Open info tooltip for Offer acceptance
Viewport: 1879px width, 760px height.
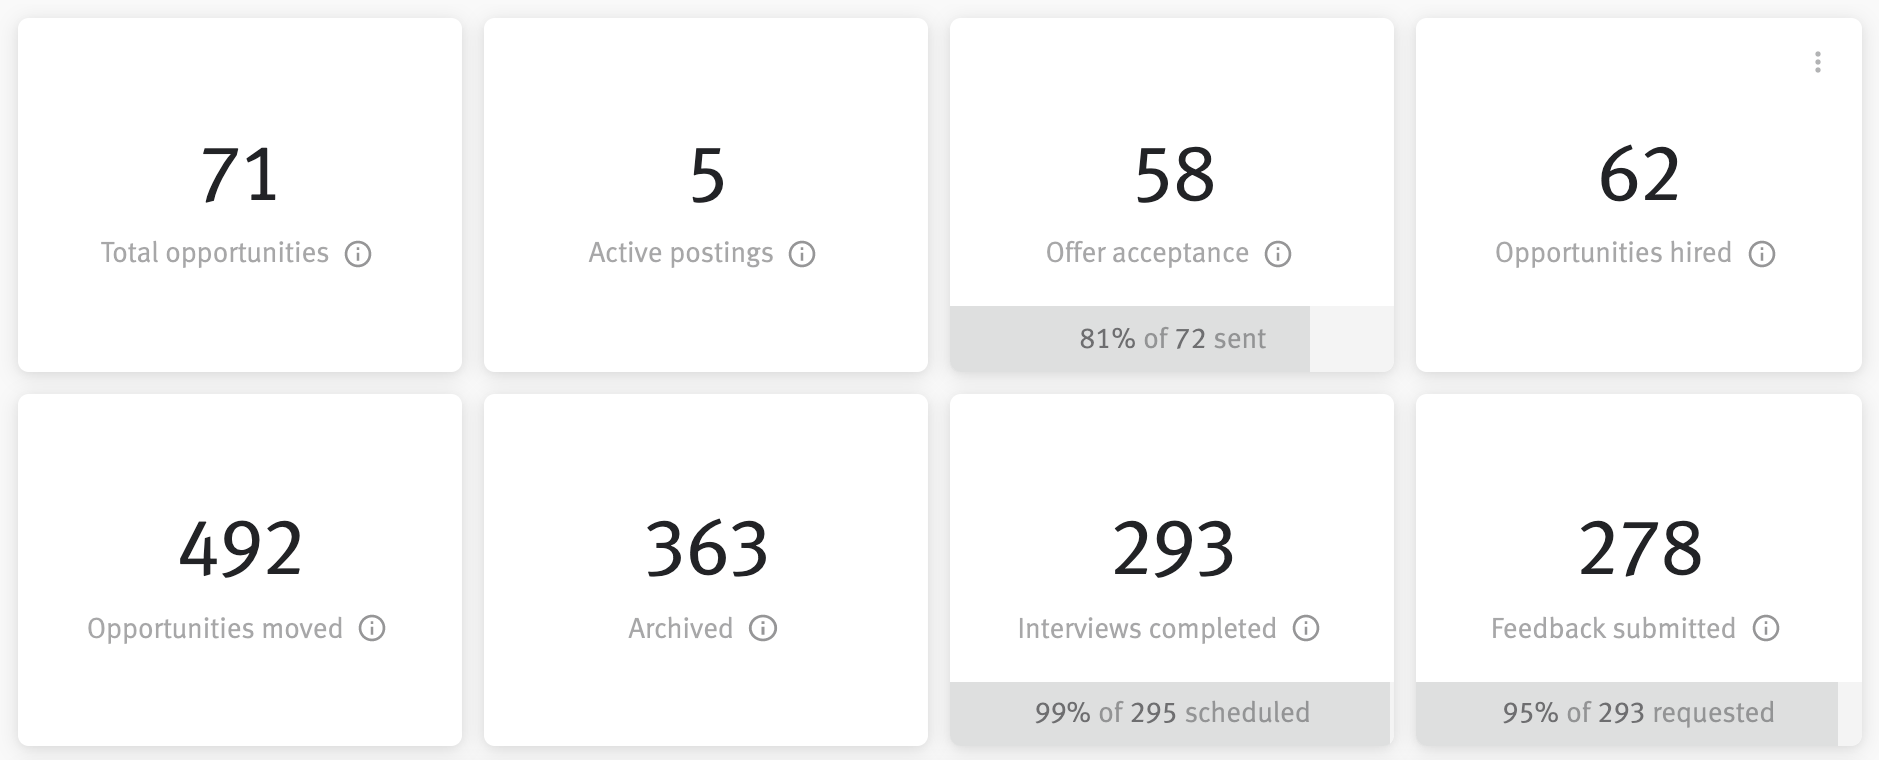coord(1278,254)
